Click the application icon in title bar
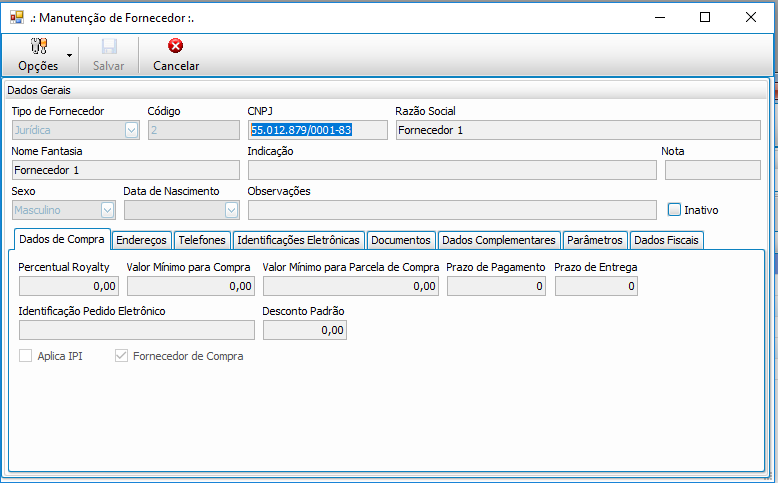778x483 pixels. [x=17, y=17]
